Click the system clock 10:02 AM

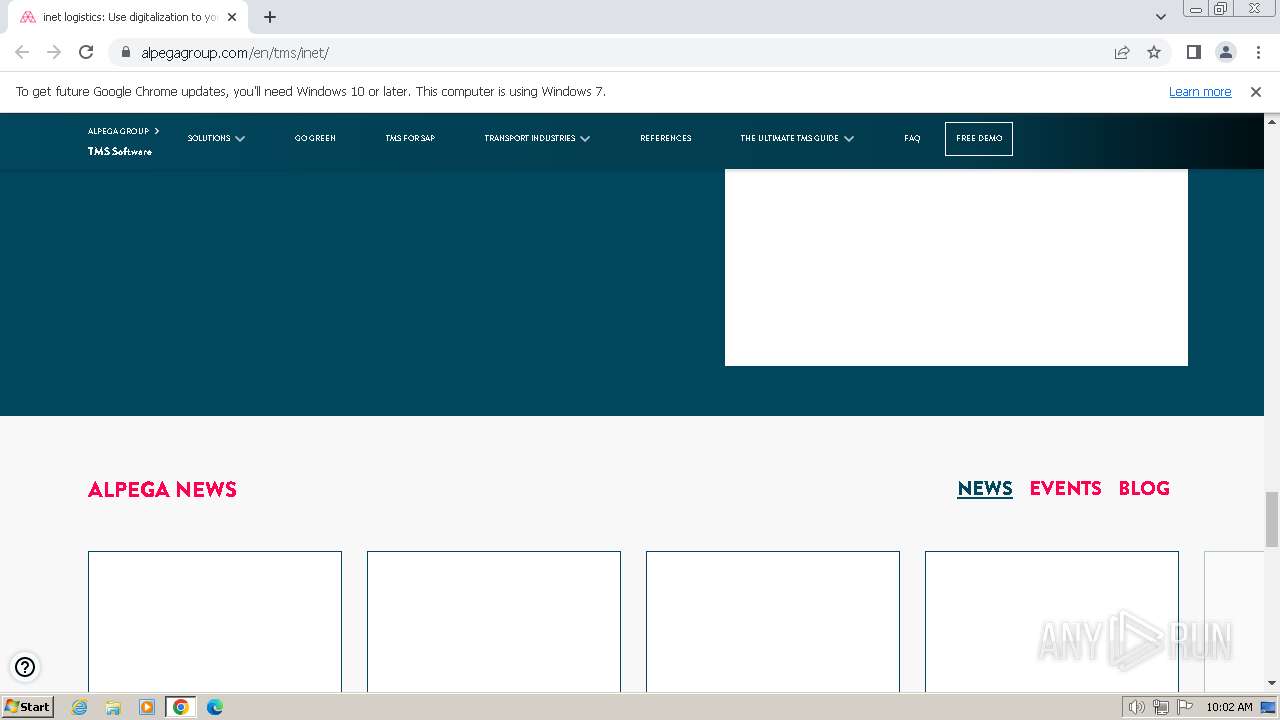pyautogui.click(x=1229, y=707)
